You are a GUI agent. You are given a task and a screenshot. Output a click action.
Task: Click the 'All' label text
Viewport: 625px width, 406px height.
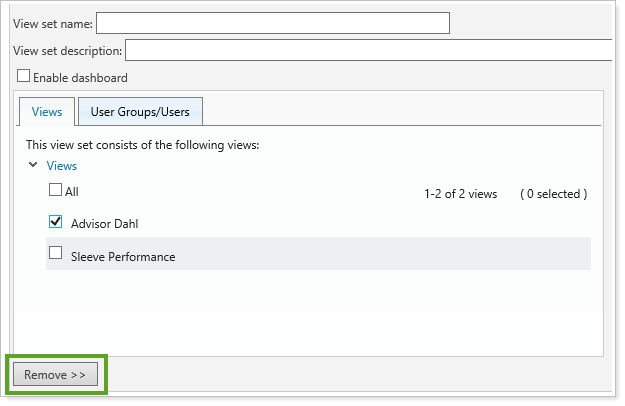click(72, 191)
